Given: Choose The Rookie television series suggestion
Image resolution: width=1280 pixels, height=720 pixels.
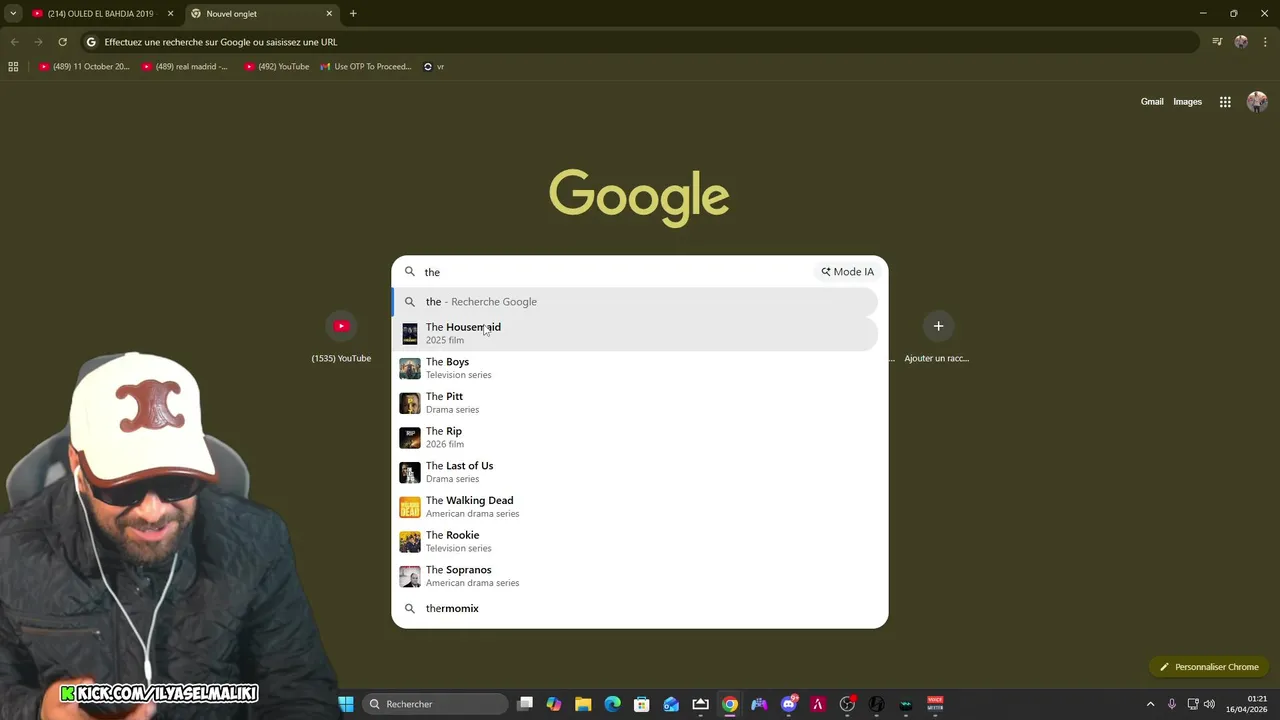Looking at the screenshot, I should coord(635,541).
